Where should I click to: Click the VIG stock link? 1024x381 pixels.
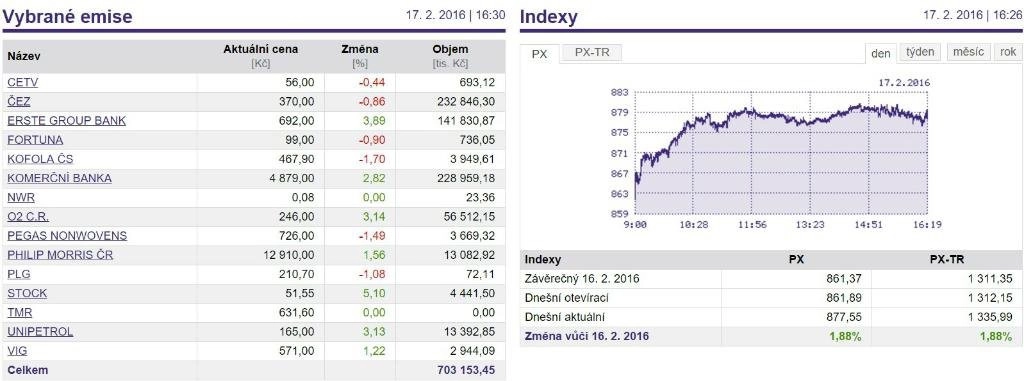click(x=17, y=351)
